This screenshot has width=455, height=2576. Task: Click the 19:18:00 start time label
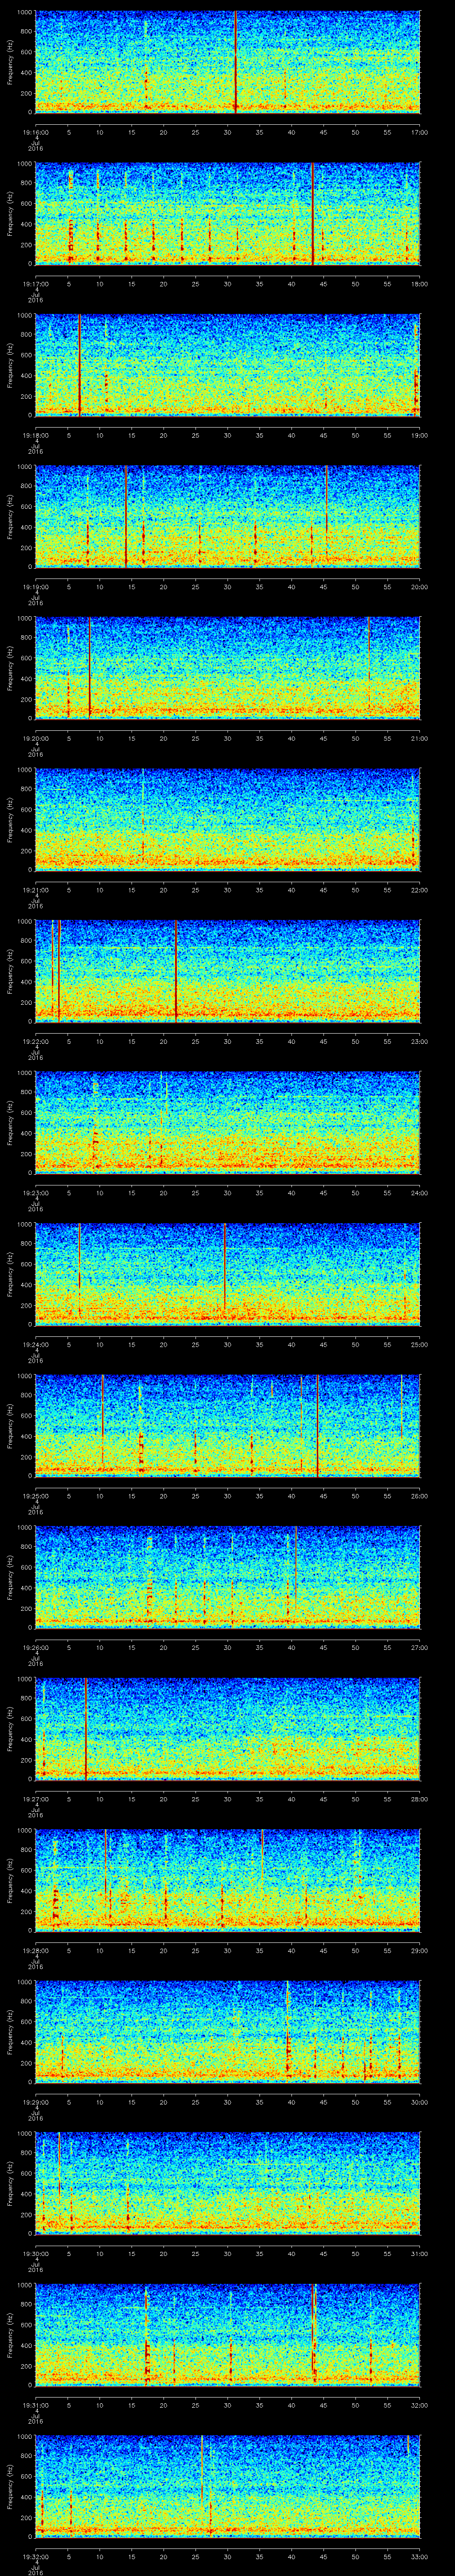tap(36, 435)
